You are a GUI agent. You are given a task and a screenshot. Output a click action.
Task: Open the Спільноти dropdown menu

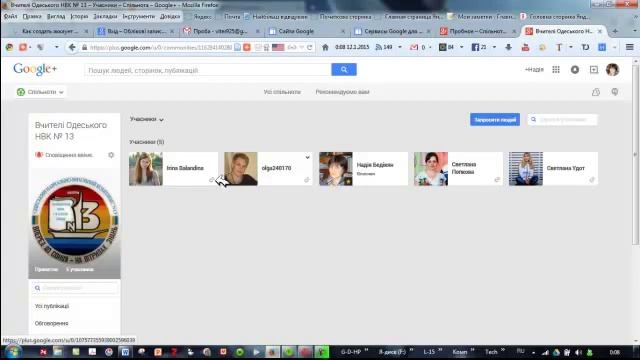click(40, 92)
